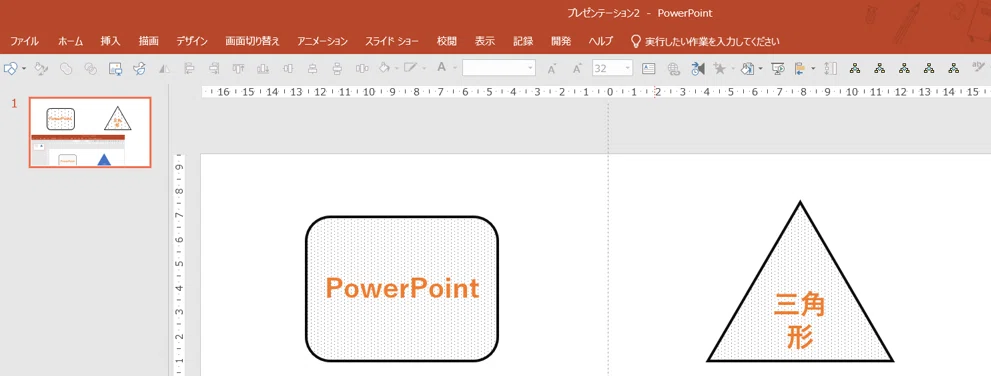Click the Align Bottom icon

(263, 68)
